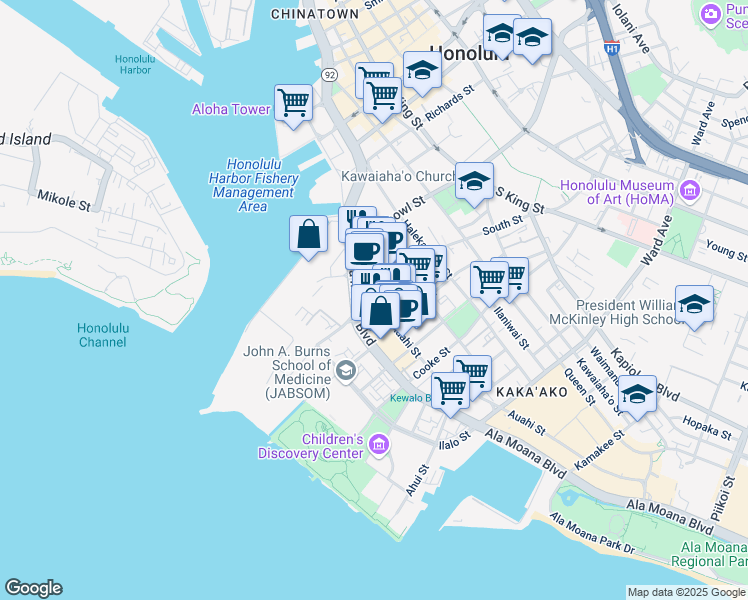Select the shopping bag marker by the harbor edge
748x600 pixels.
[x=309, y=234]
